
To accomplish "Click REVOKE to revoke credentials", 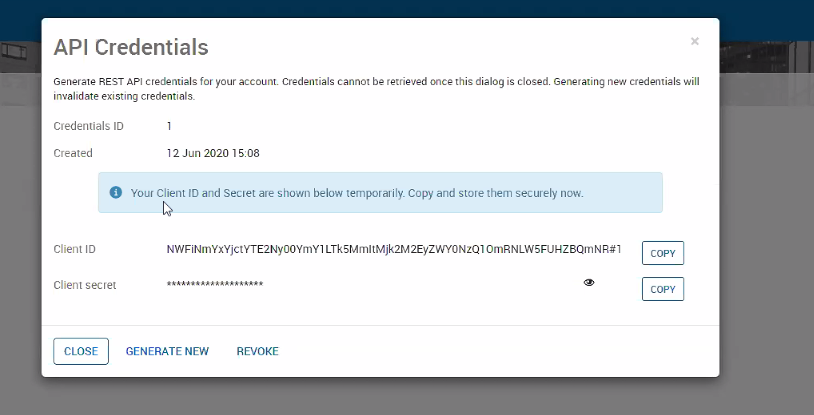I will coord(257,351).
